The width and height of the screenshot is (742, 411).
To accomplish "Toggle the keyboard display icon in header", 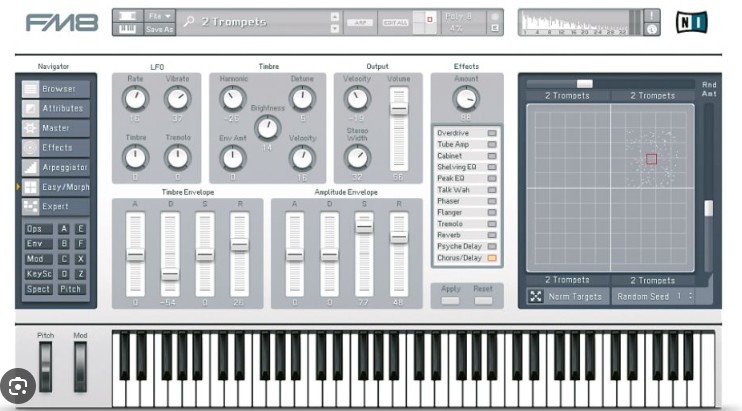I will (x=127, y=29).
